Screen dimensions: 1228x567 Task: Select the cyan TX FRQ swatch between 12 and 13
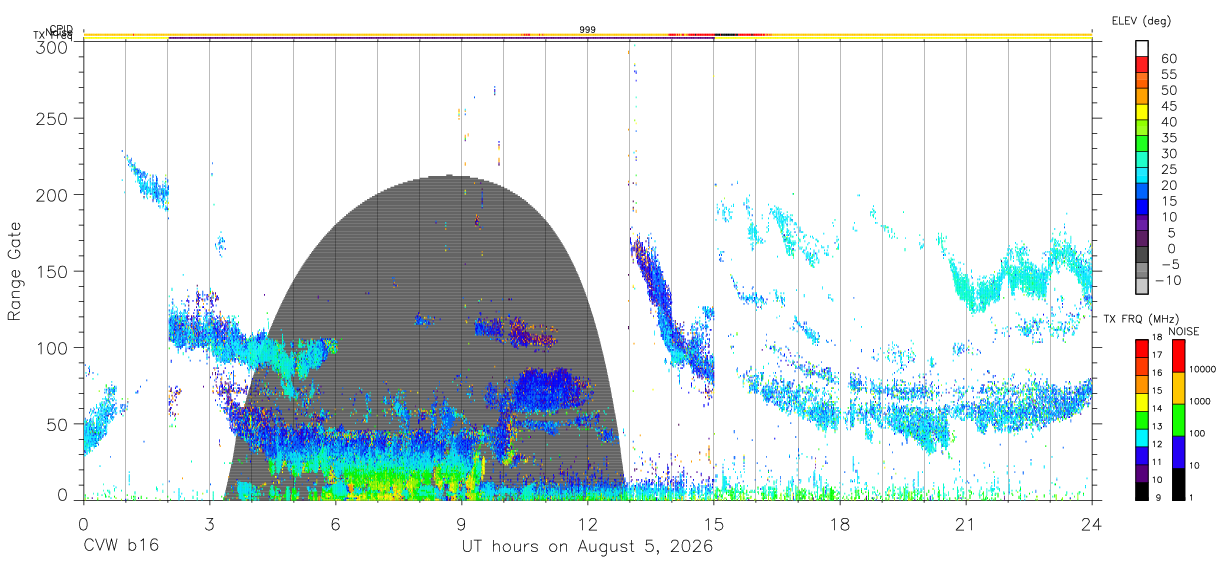pos(1142,436)
